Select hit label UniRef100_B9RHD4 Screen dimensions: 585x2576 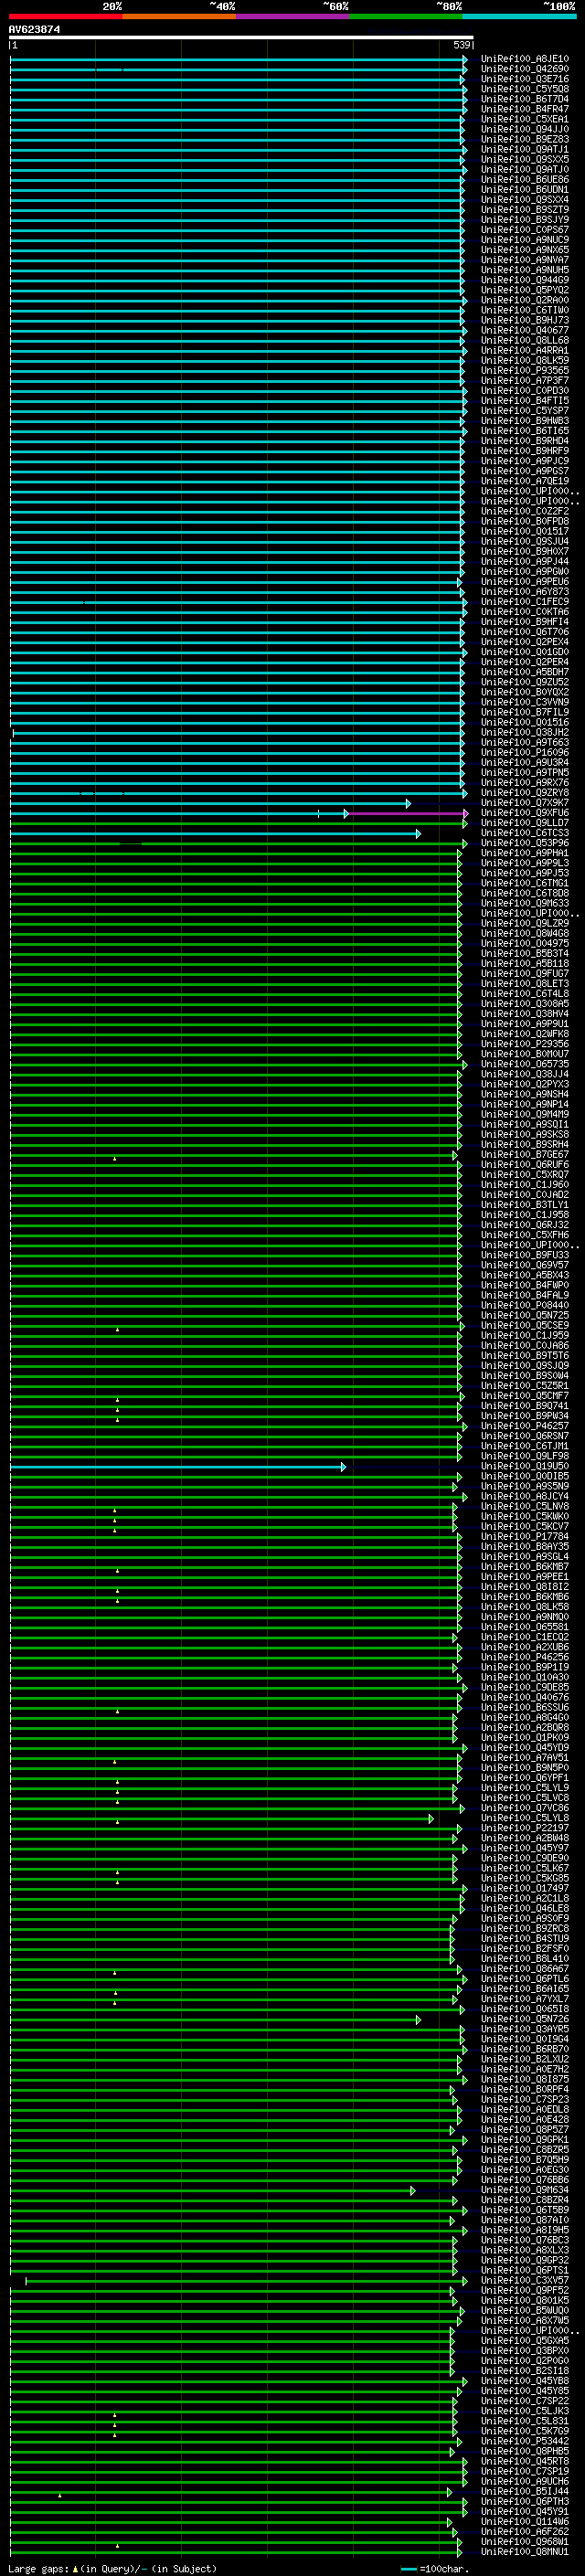coord(525,441)
